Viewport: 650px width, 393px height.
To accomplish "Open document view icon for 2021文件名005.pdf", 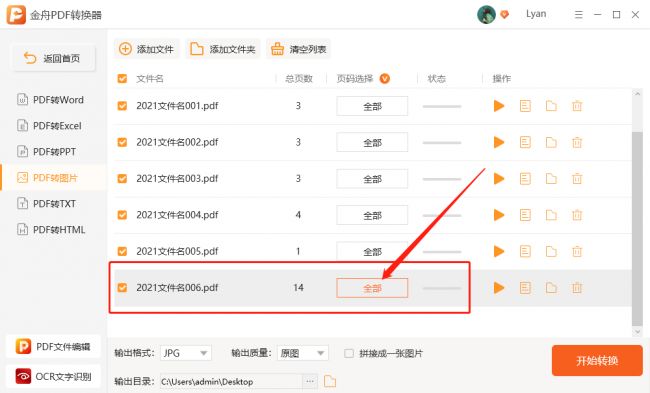I will coord(525,251).
